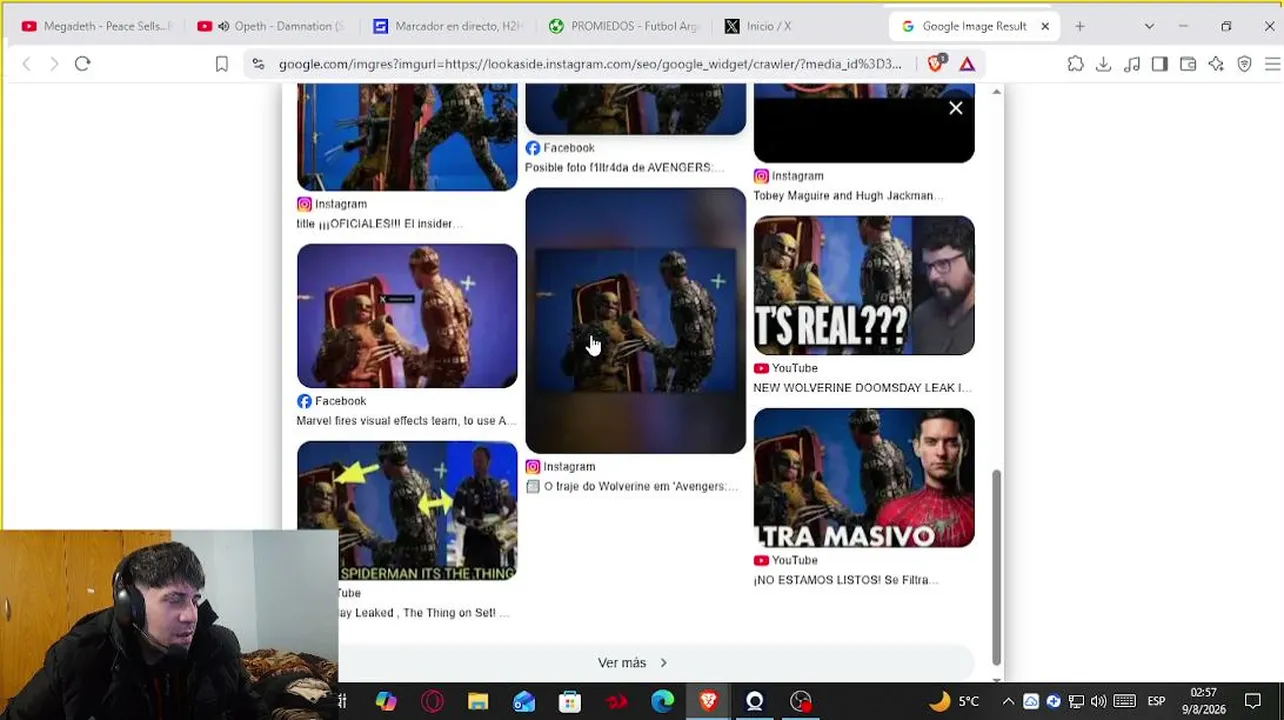Click the Facebook source above 'Posible foto'
Viewport: 1284px width, 720px height.
tap(560, 148)
